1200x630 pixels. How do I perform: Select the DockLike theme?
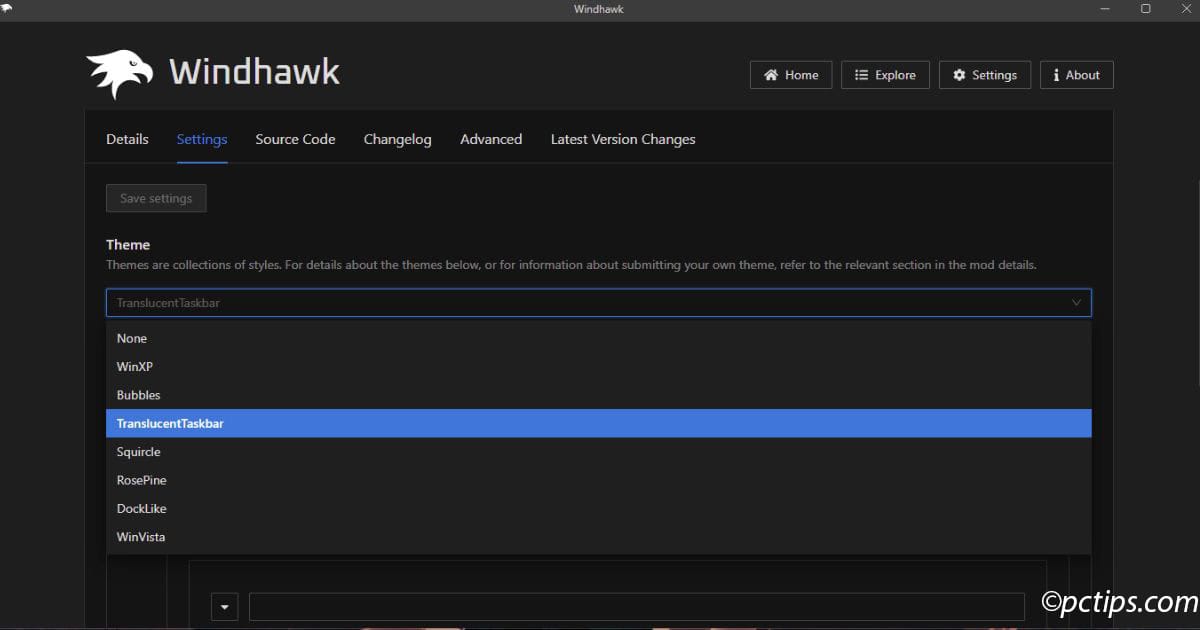598,508
